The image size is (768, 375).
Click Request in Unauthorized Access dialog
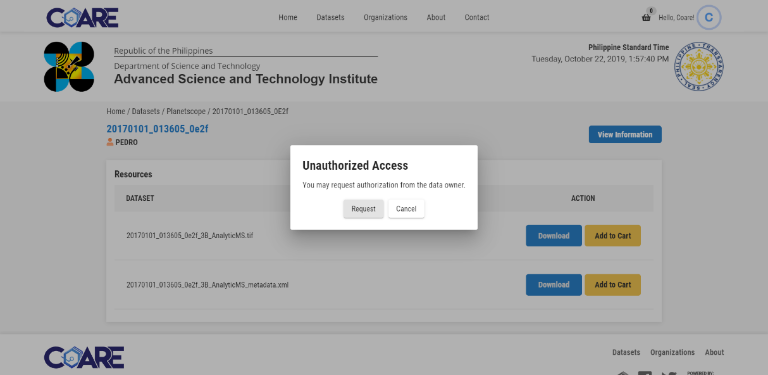tap(363, 209)
